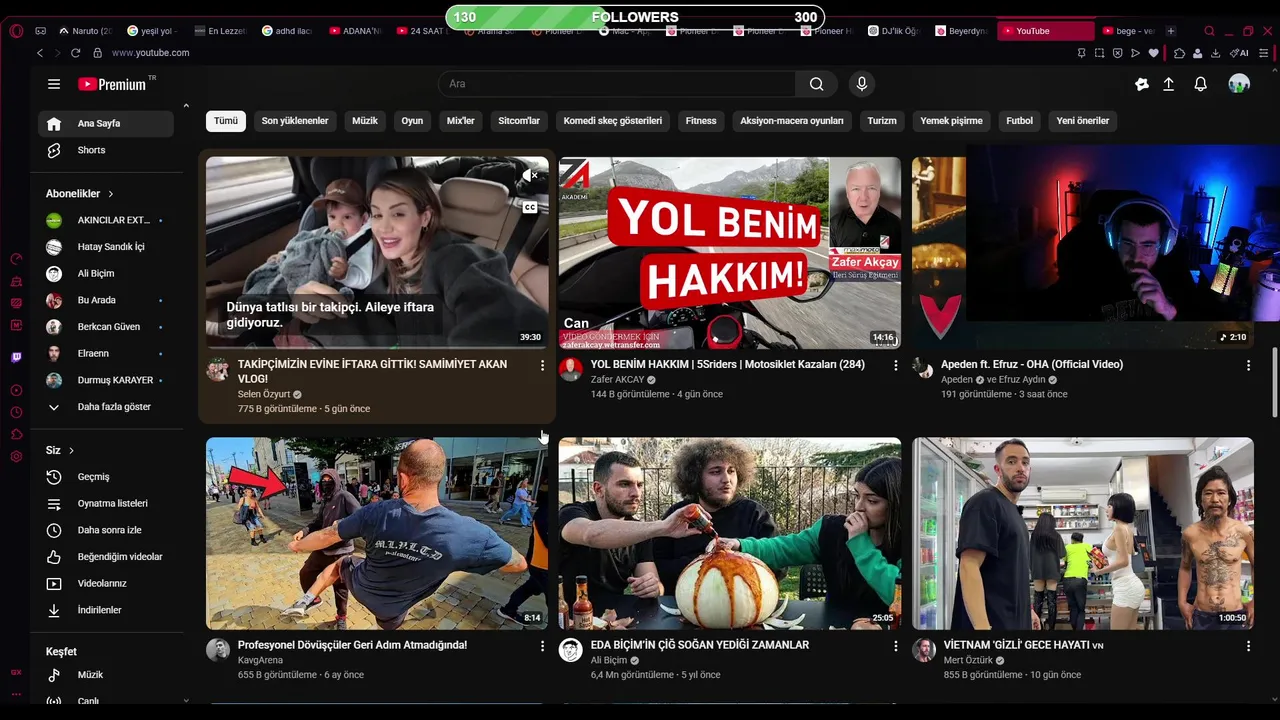Open the Selen Özyurt channel avatar

pyautogui.click(x=217, y=370)
